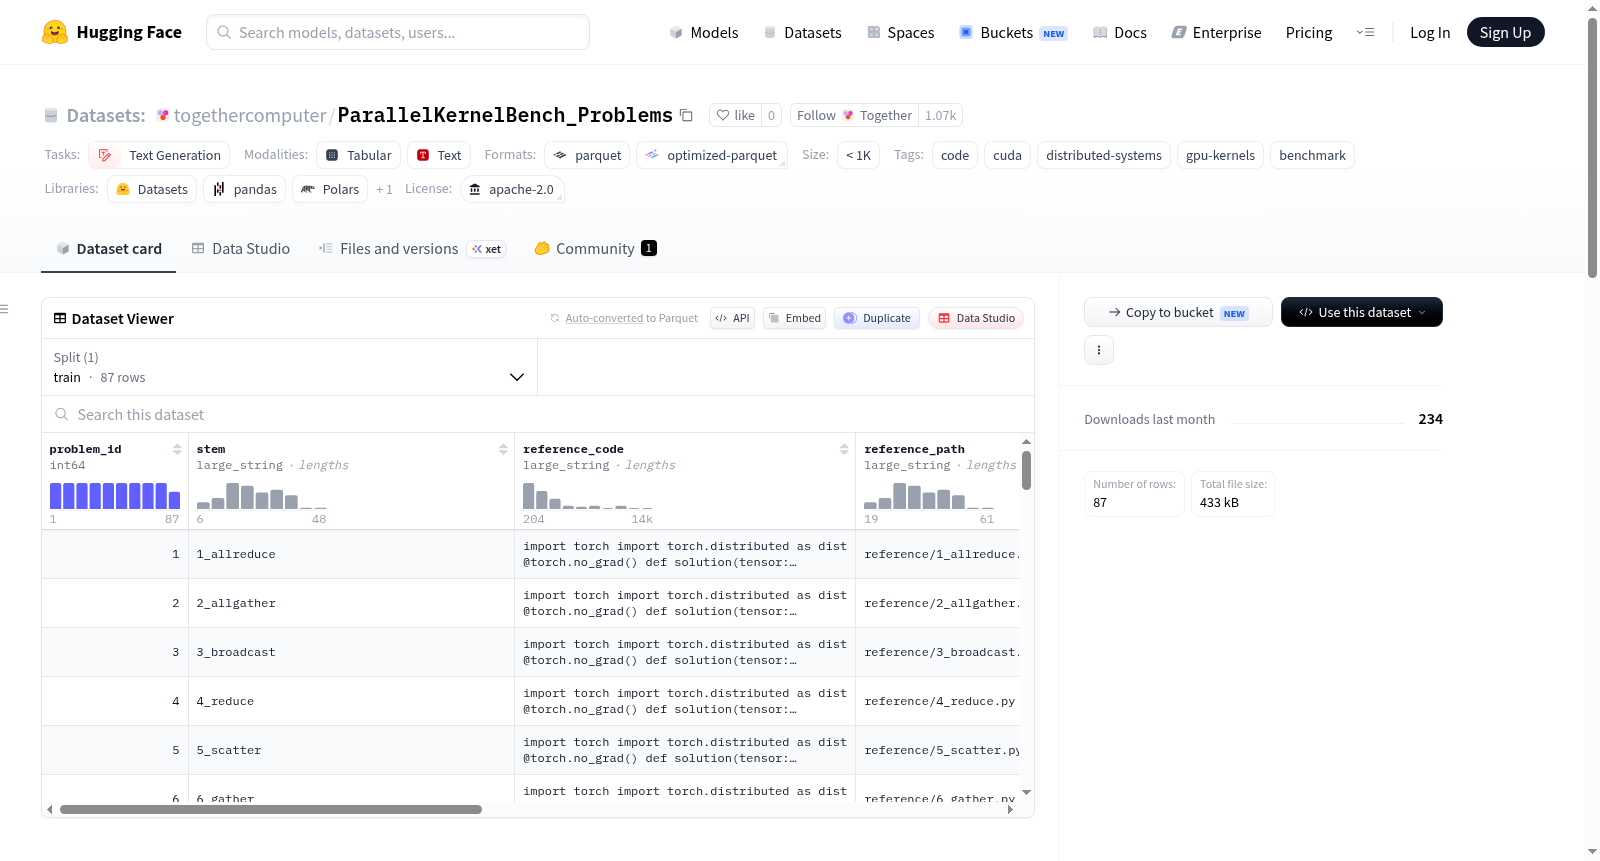Open the Pricing page link
Viewport: 1600px width, 861px height.
[x=1309, y=32]
